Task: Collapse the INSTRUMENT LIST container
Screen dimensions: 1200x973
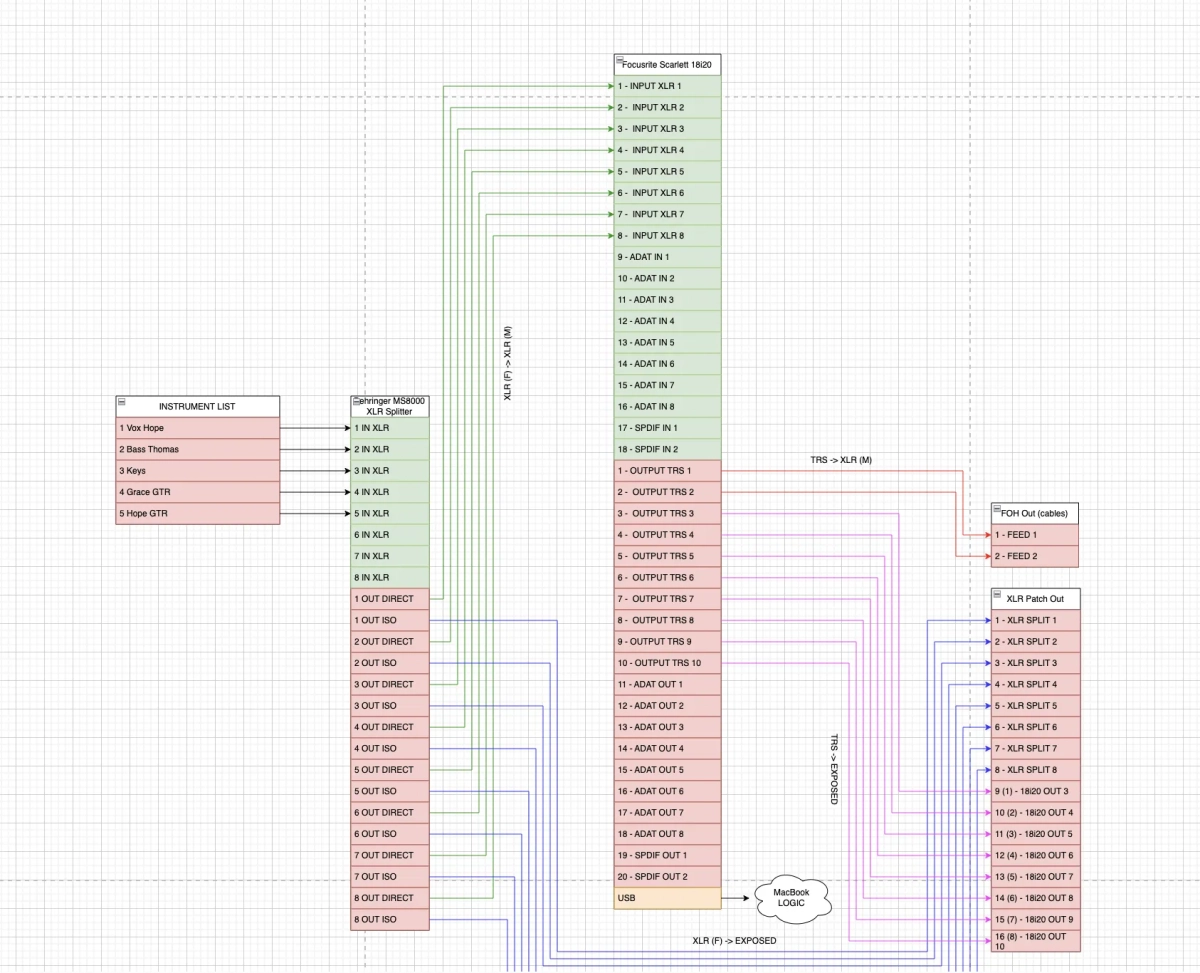Action: coord(121,400)
